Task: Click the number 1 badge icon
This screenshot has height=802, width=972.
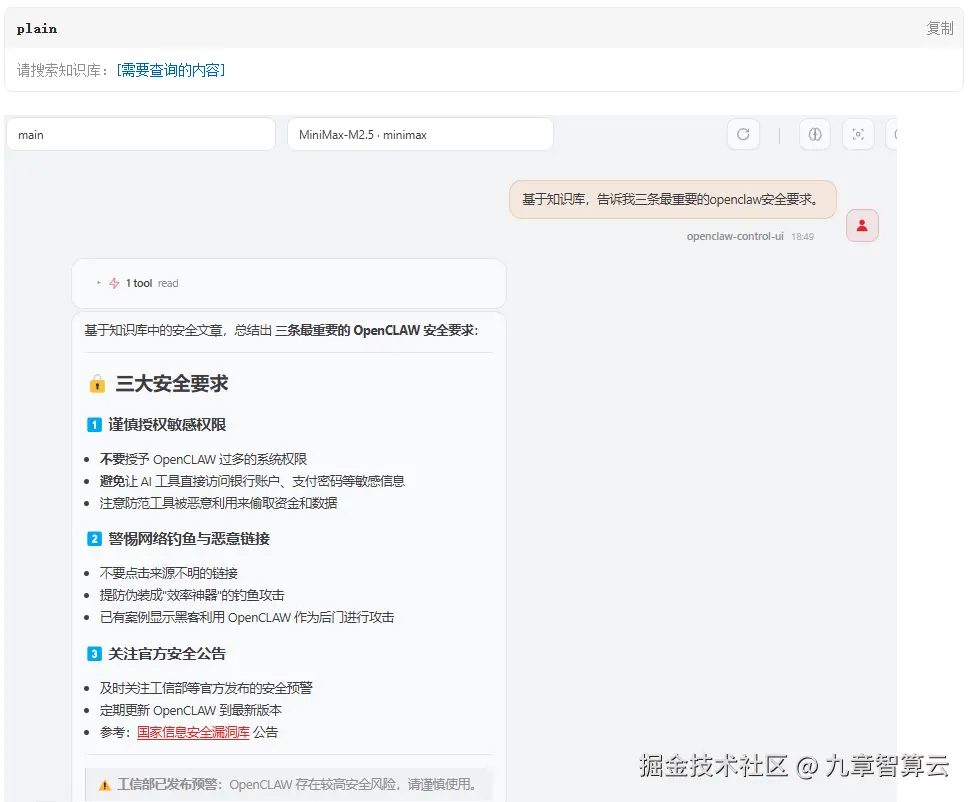Action: (94, 425)
